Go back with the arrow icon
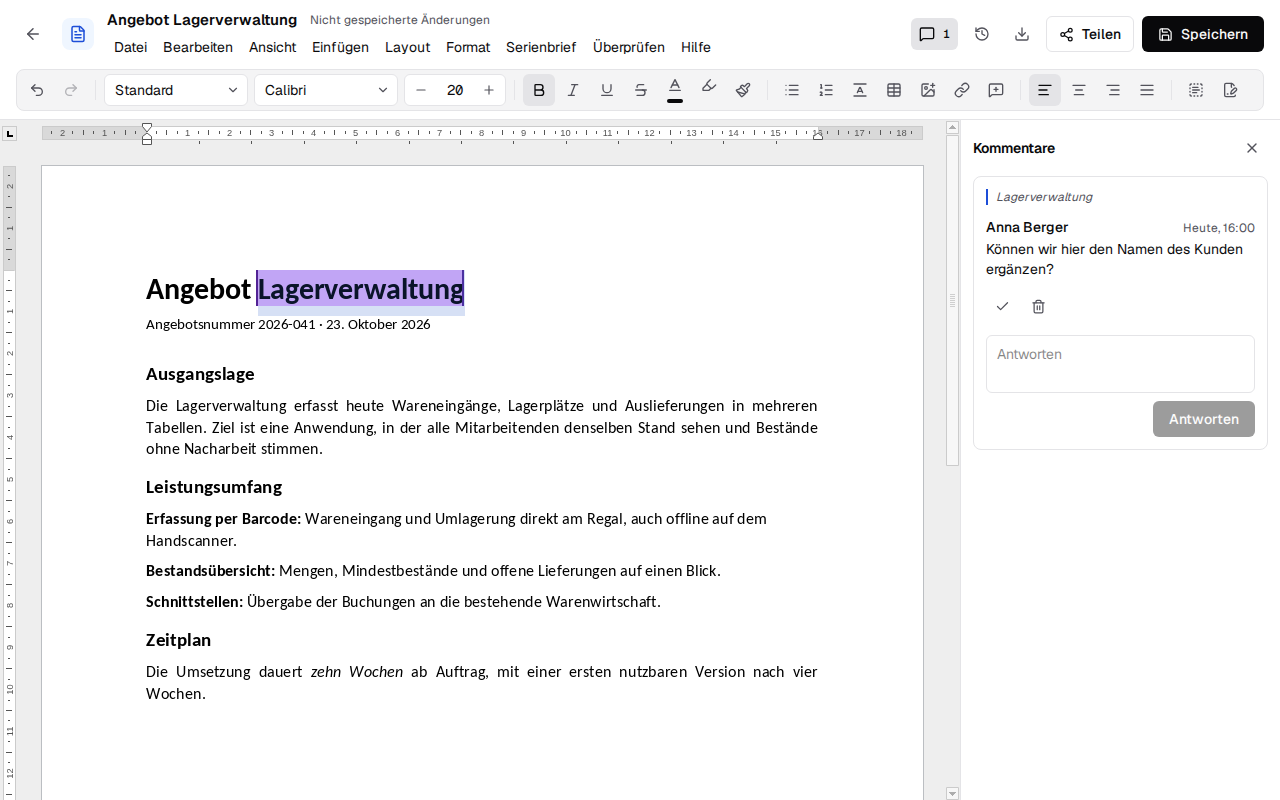 pos(33,34)
